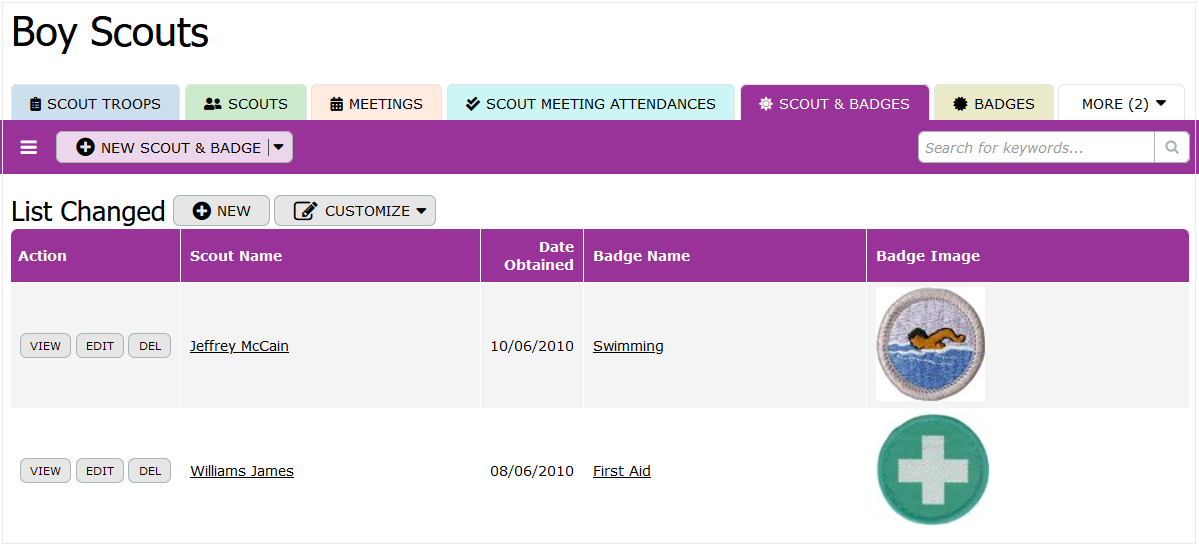Click the Swimming badge image thumbnail

pyautogui.click(x=930, y=344)
